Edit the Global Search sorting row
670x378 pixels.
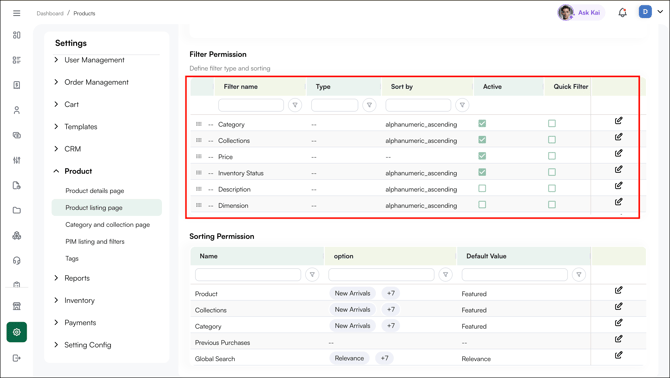[618, 355]
